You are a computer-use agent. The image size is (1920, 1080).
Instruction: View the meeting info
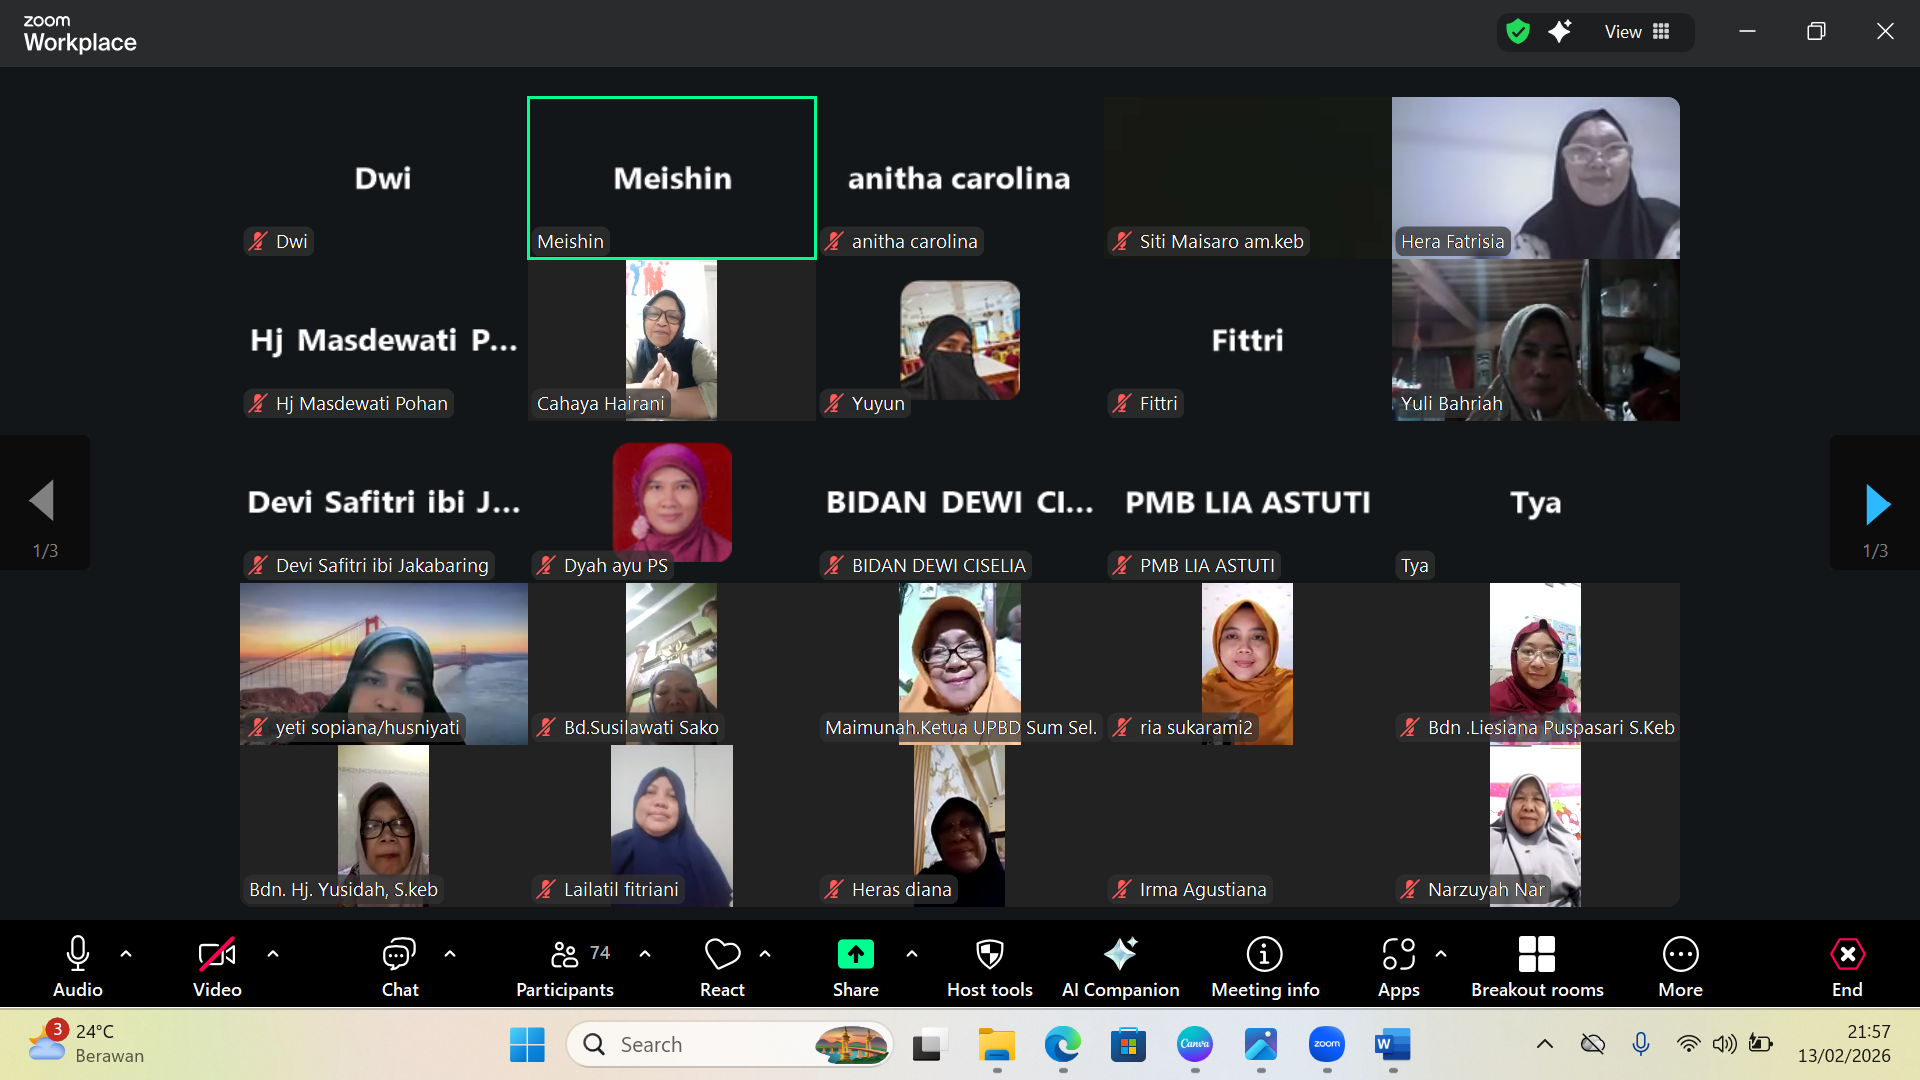pos(1264,963)
